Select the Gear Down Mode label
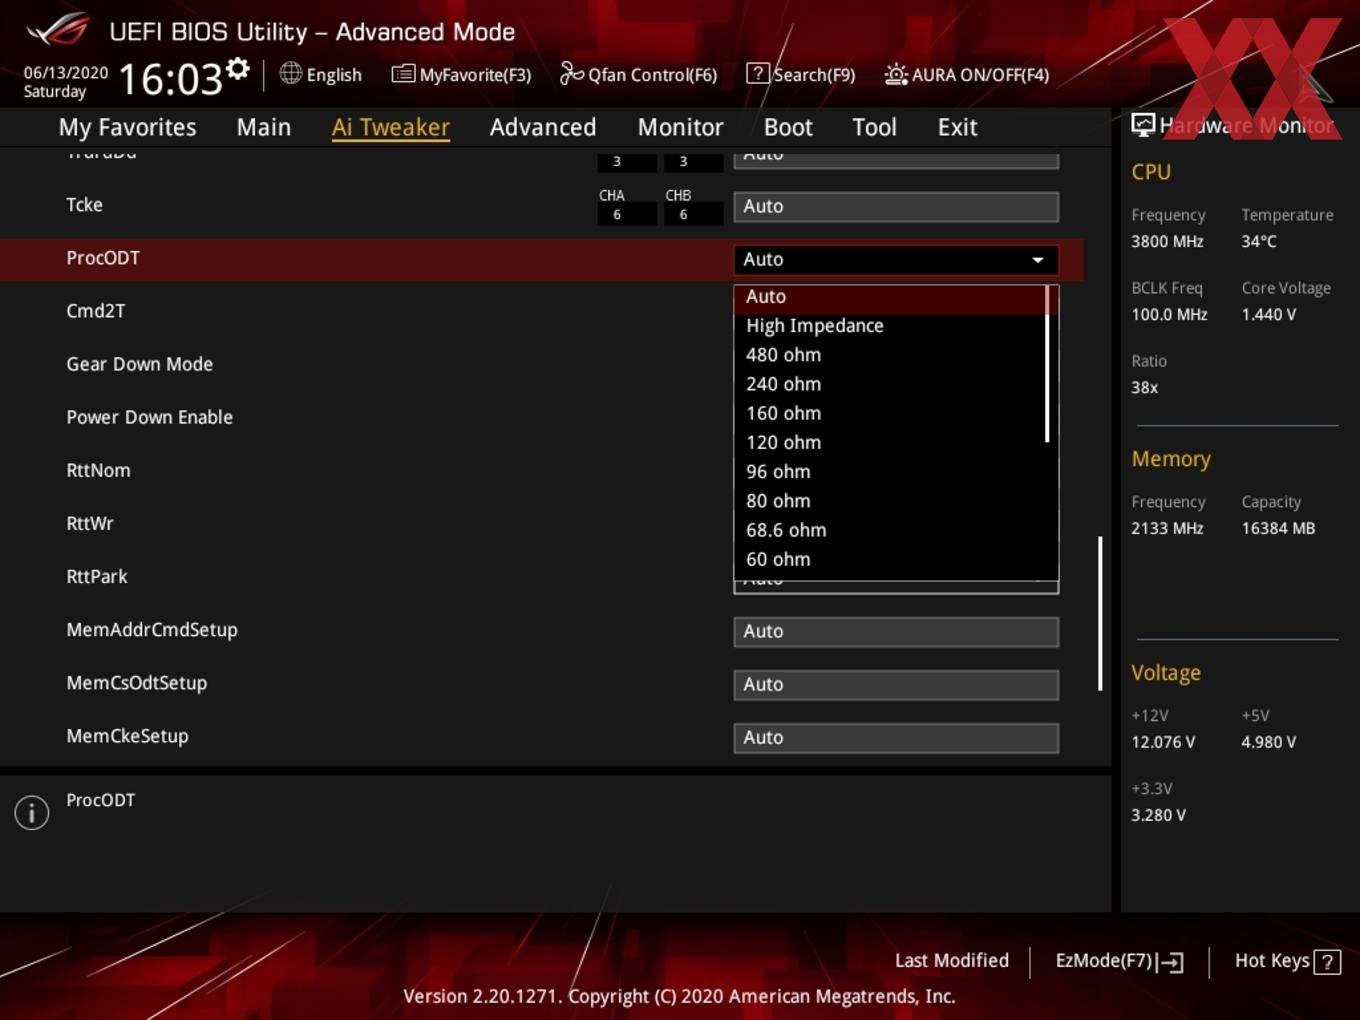 (140, 364)
